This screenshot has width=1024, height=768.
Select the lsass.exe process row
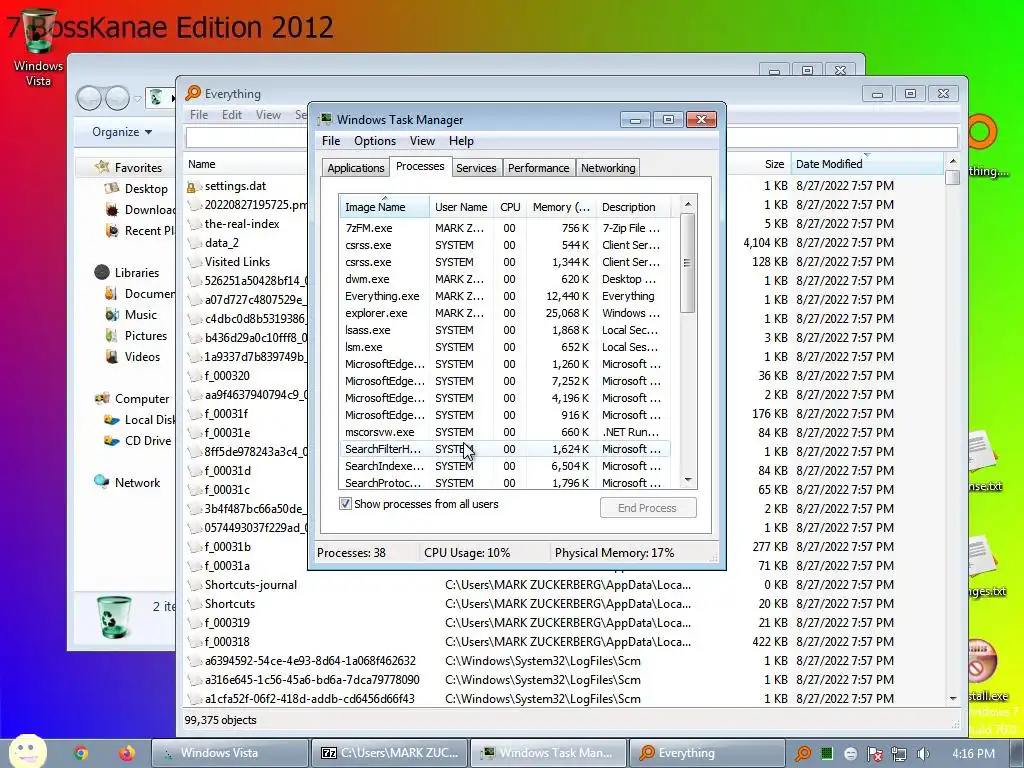pos(503,330)
